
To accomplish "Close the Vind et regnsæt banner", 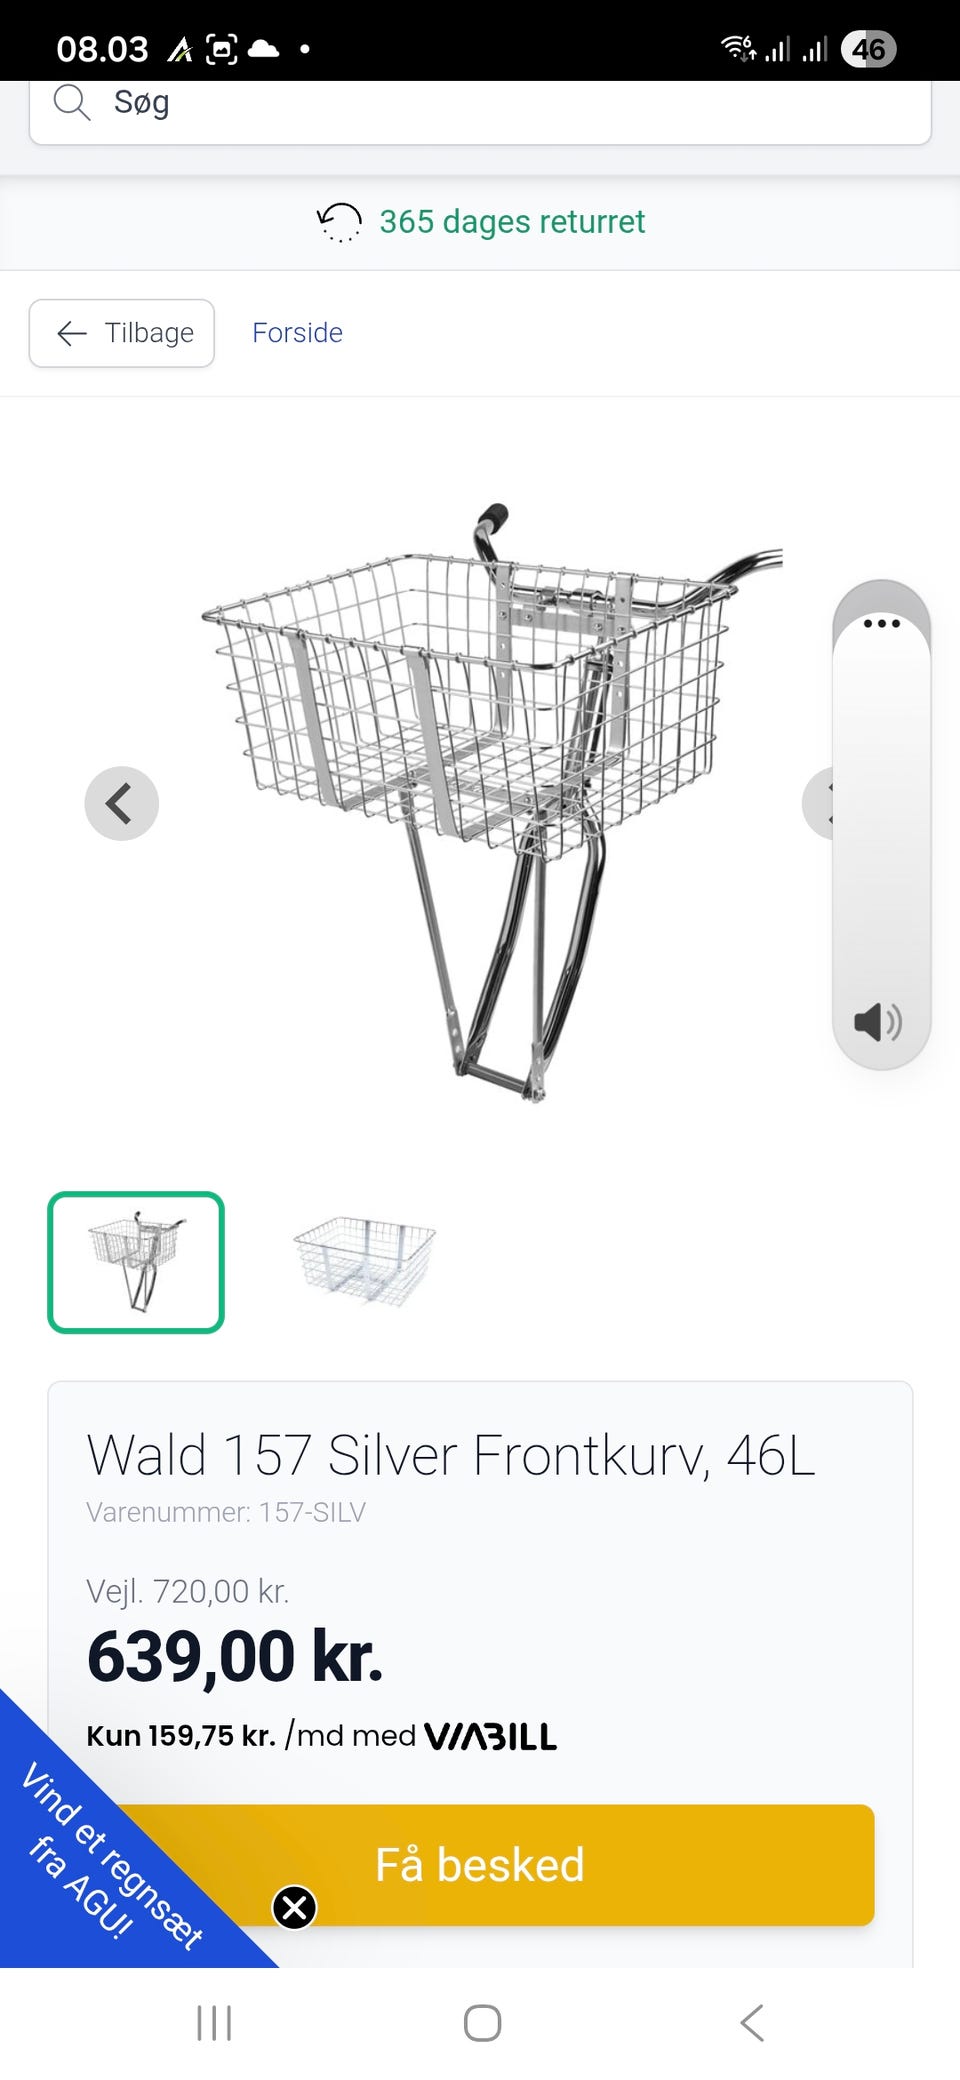I will tap(294, 1907).
